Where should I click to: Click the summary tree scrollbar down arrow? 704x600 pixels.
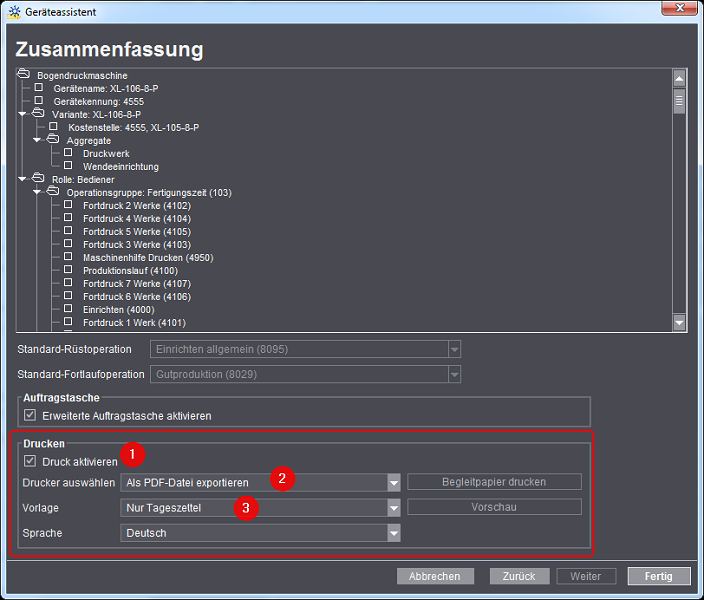click(679, 322)
